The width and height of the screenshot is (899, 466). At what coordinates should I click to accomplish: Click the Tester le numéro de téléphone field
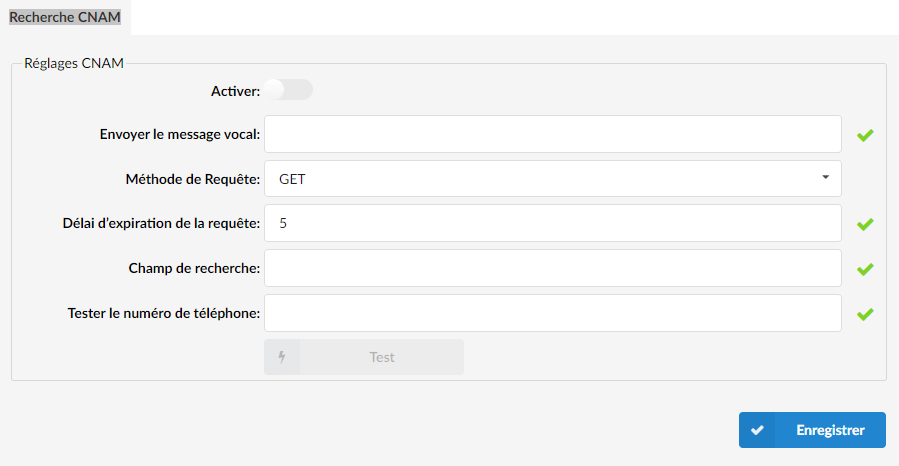[x=553, y=313]
